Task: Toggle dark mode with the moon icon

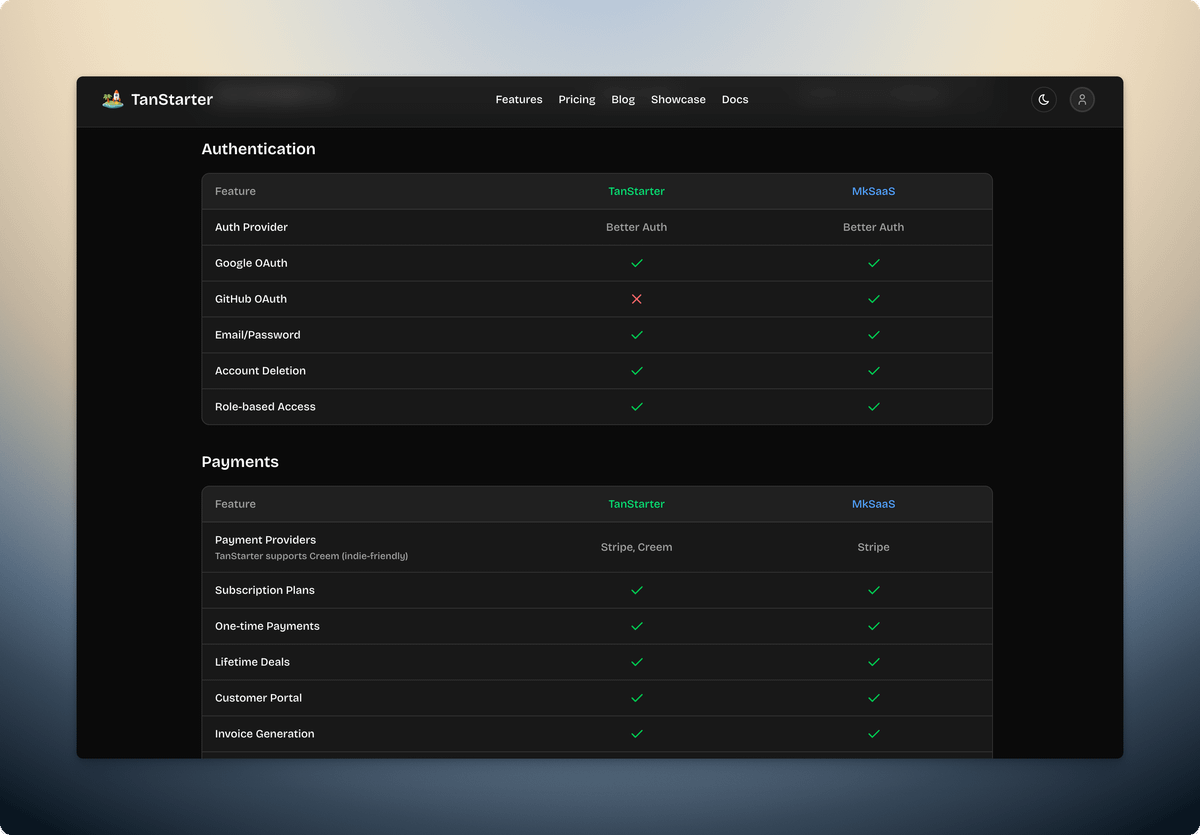Action: click(x=1044, y=100)
